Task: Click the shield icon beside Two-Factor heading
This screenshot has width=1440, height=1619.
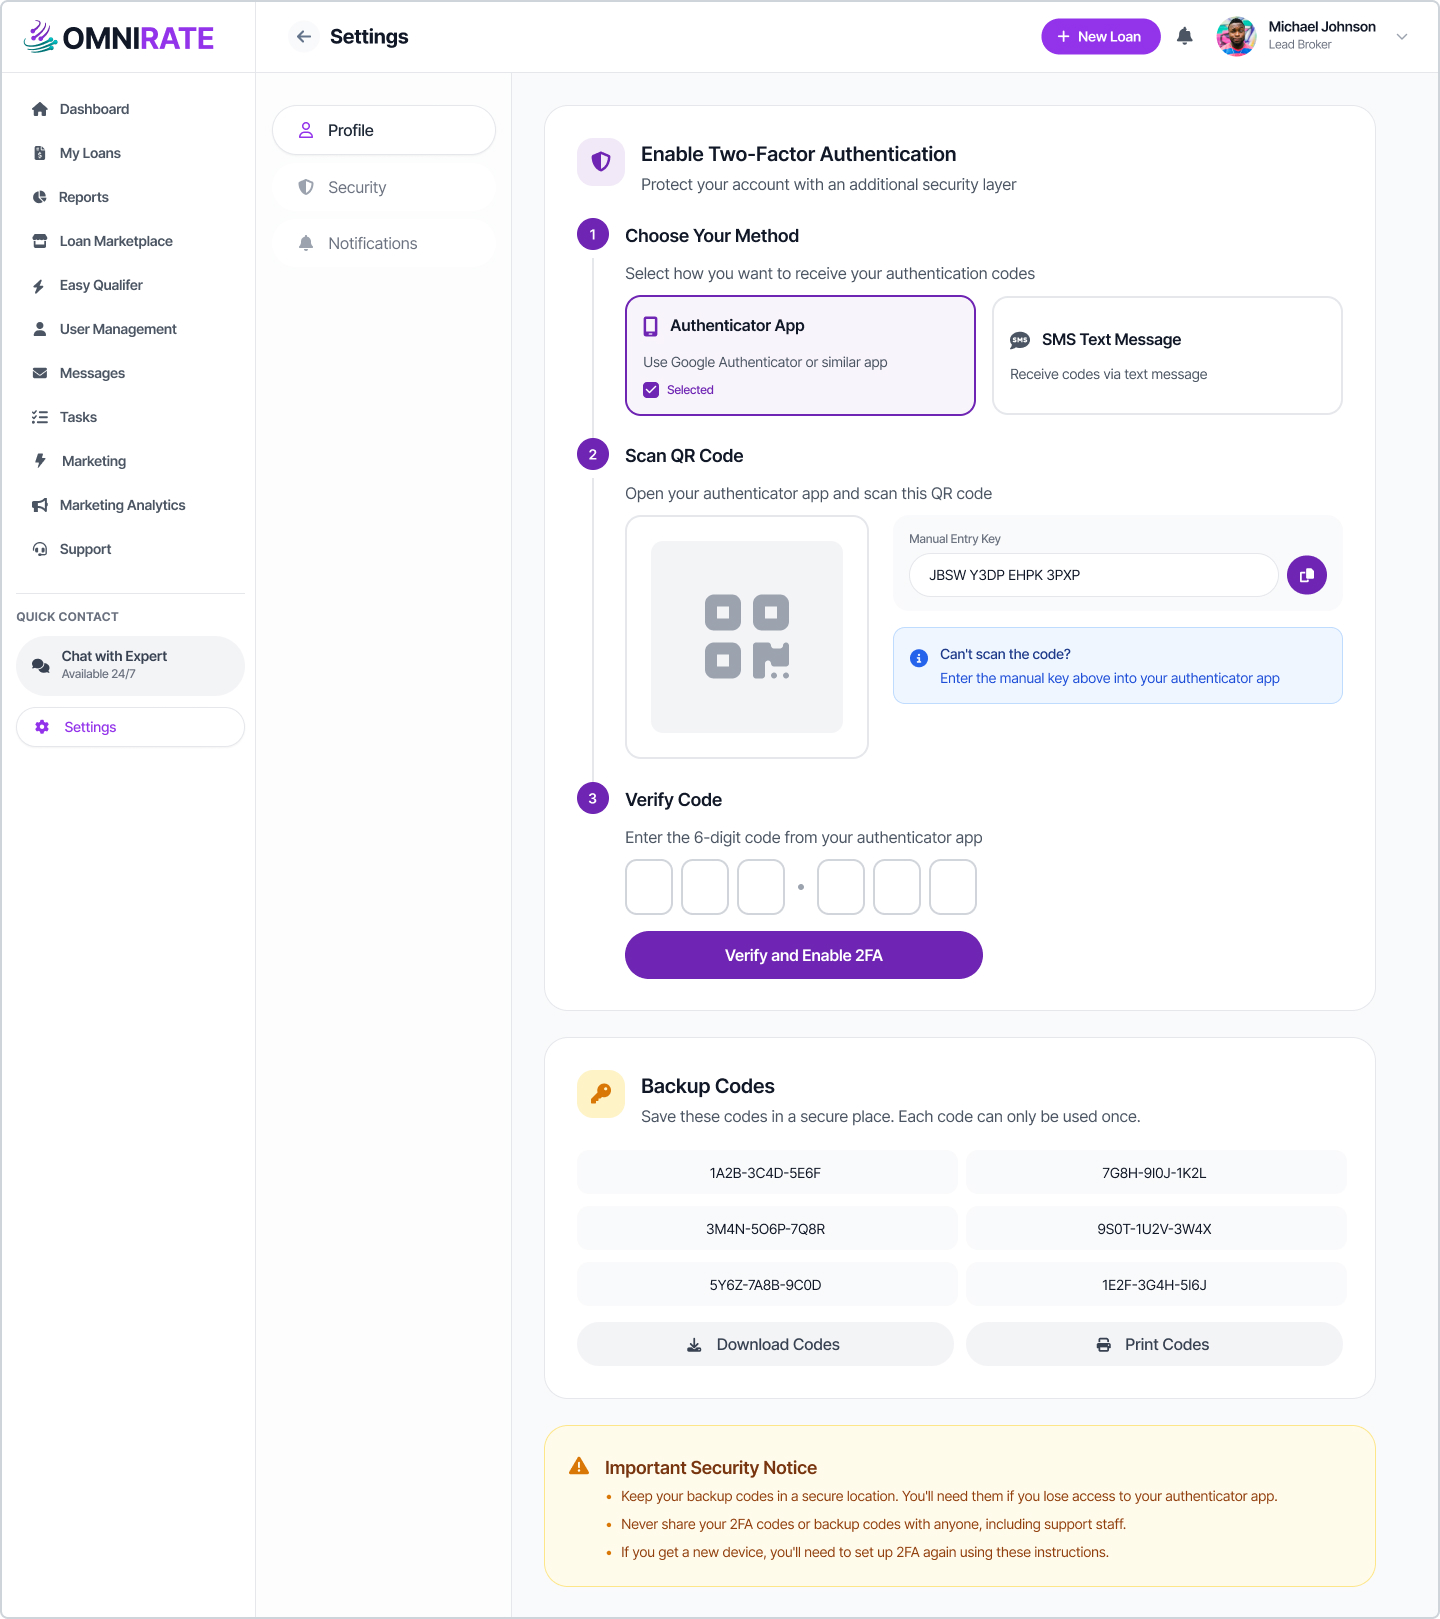Action: coord(601,161)
